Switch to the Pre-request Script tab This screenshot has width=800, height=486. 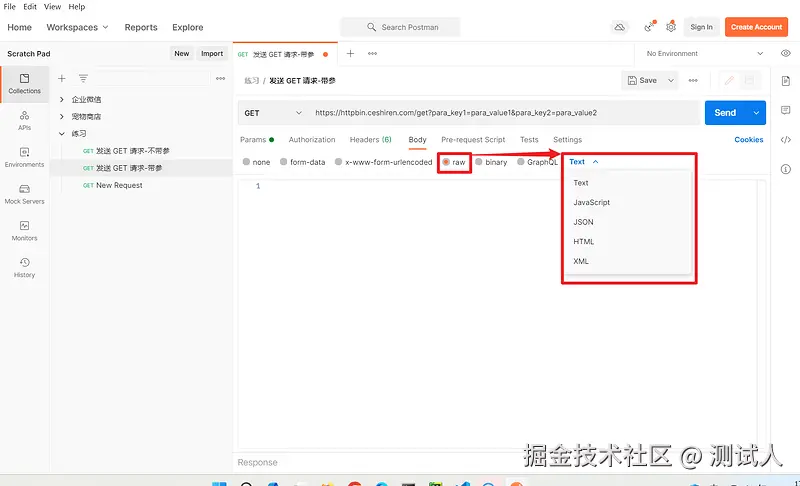tap(473, 139)
